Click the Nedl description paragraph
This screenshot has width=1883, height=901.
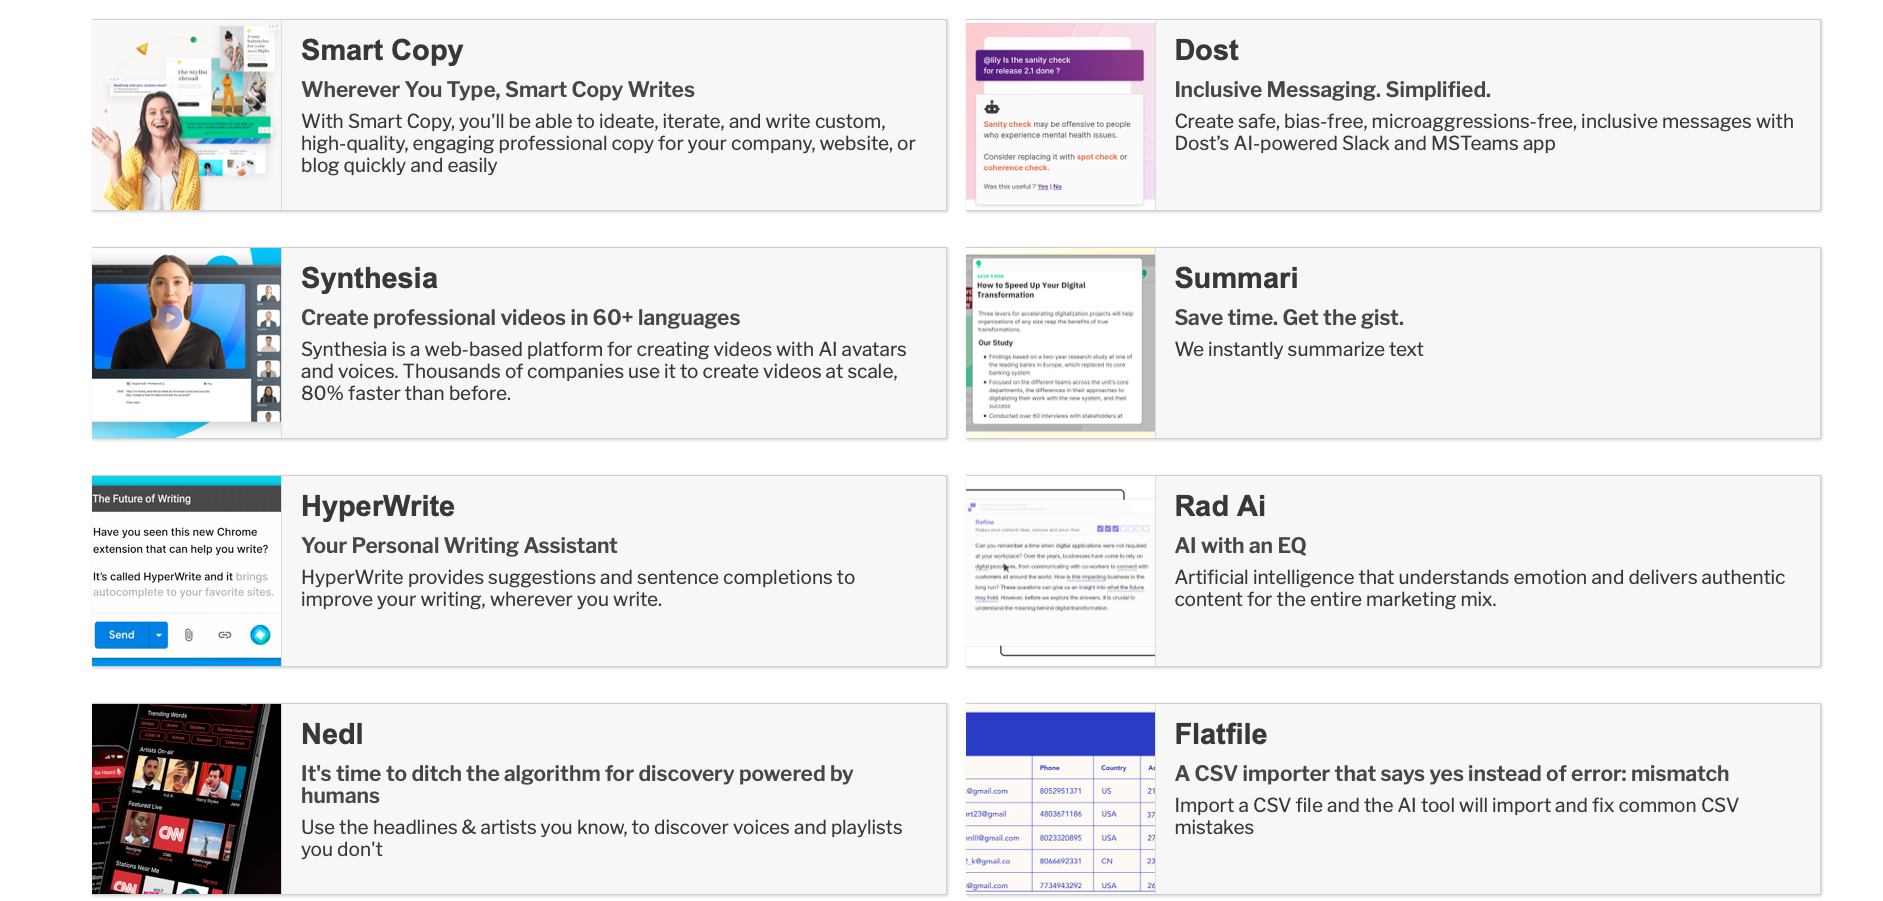pyautogui.click(x=602, y=839)
